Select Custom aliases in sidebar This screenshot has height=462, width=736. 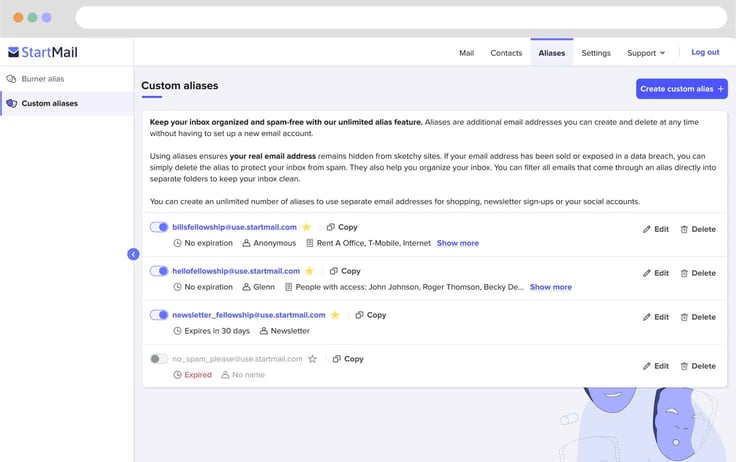[66, 103]
